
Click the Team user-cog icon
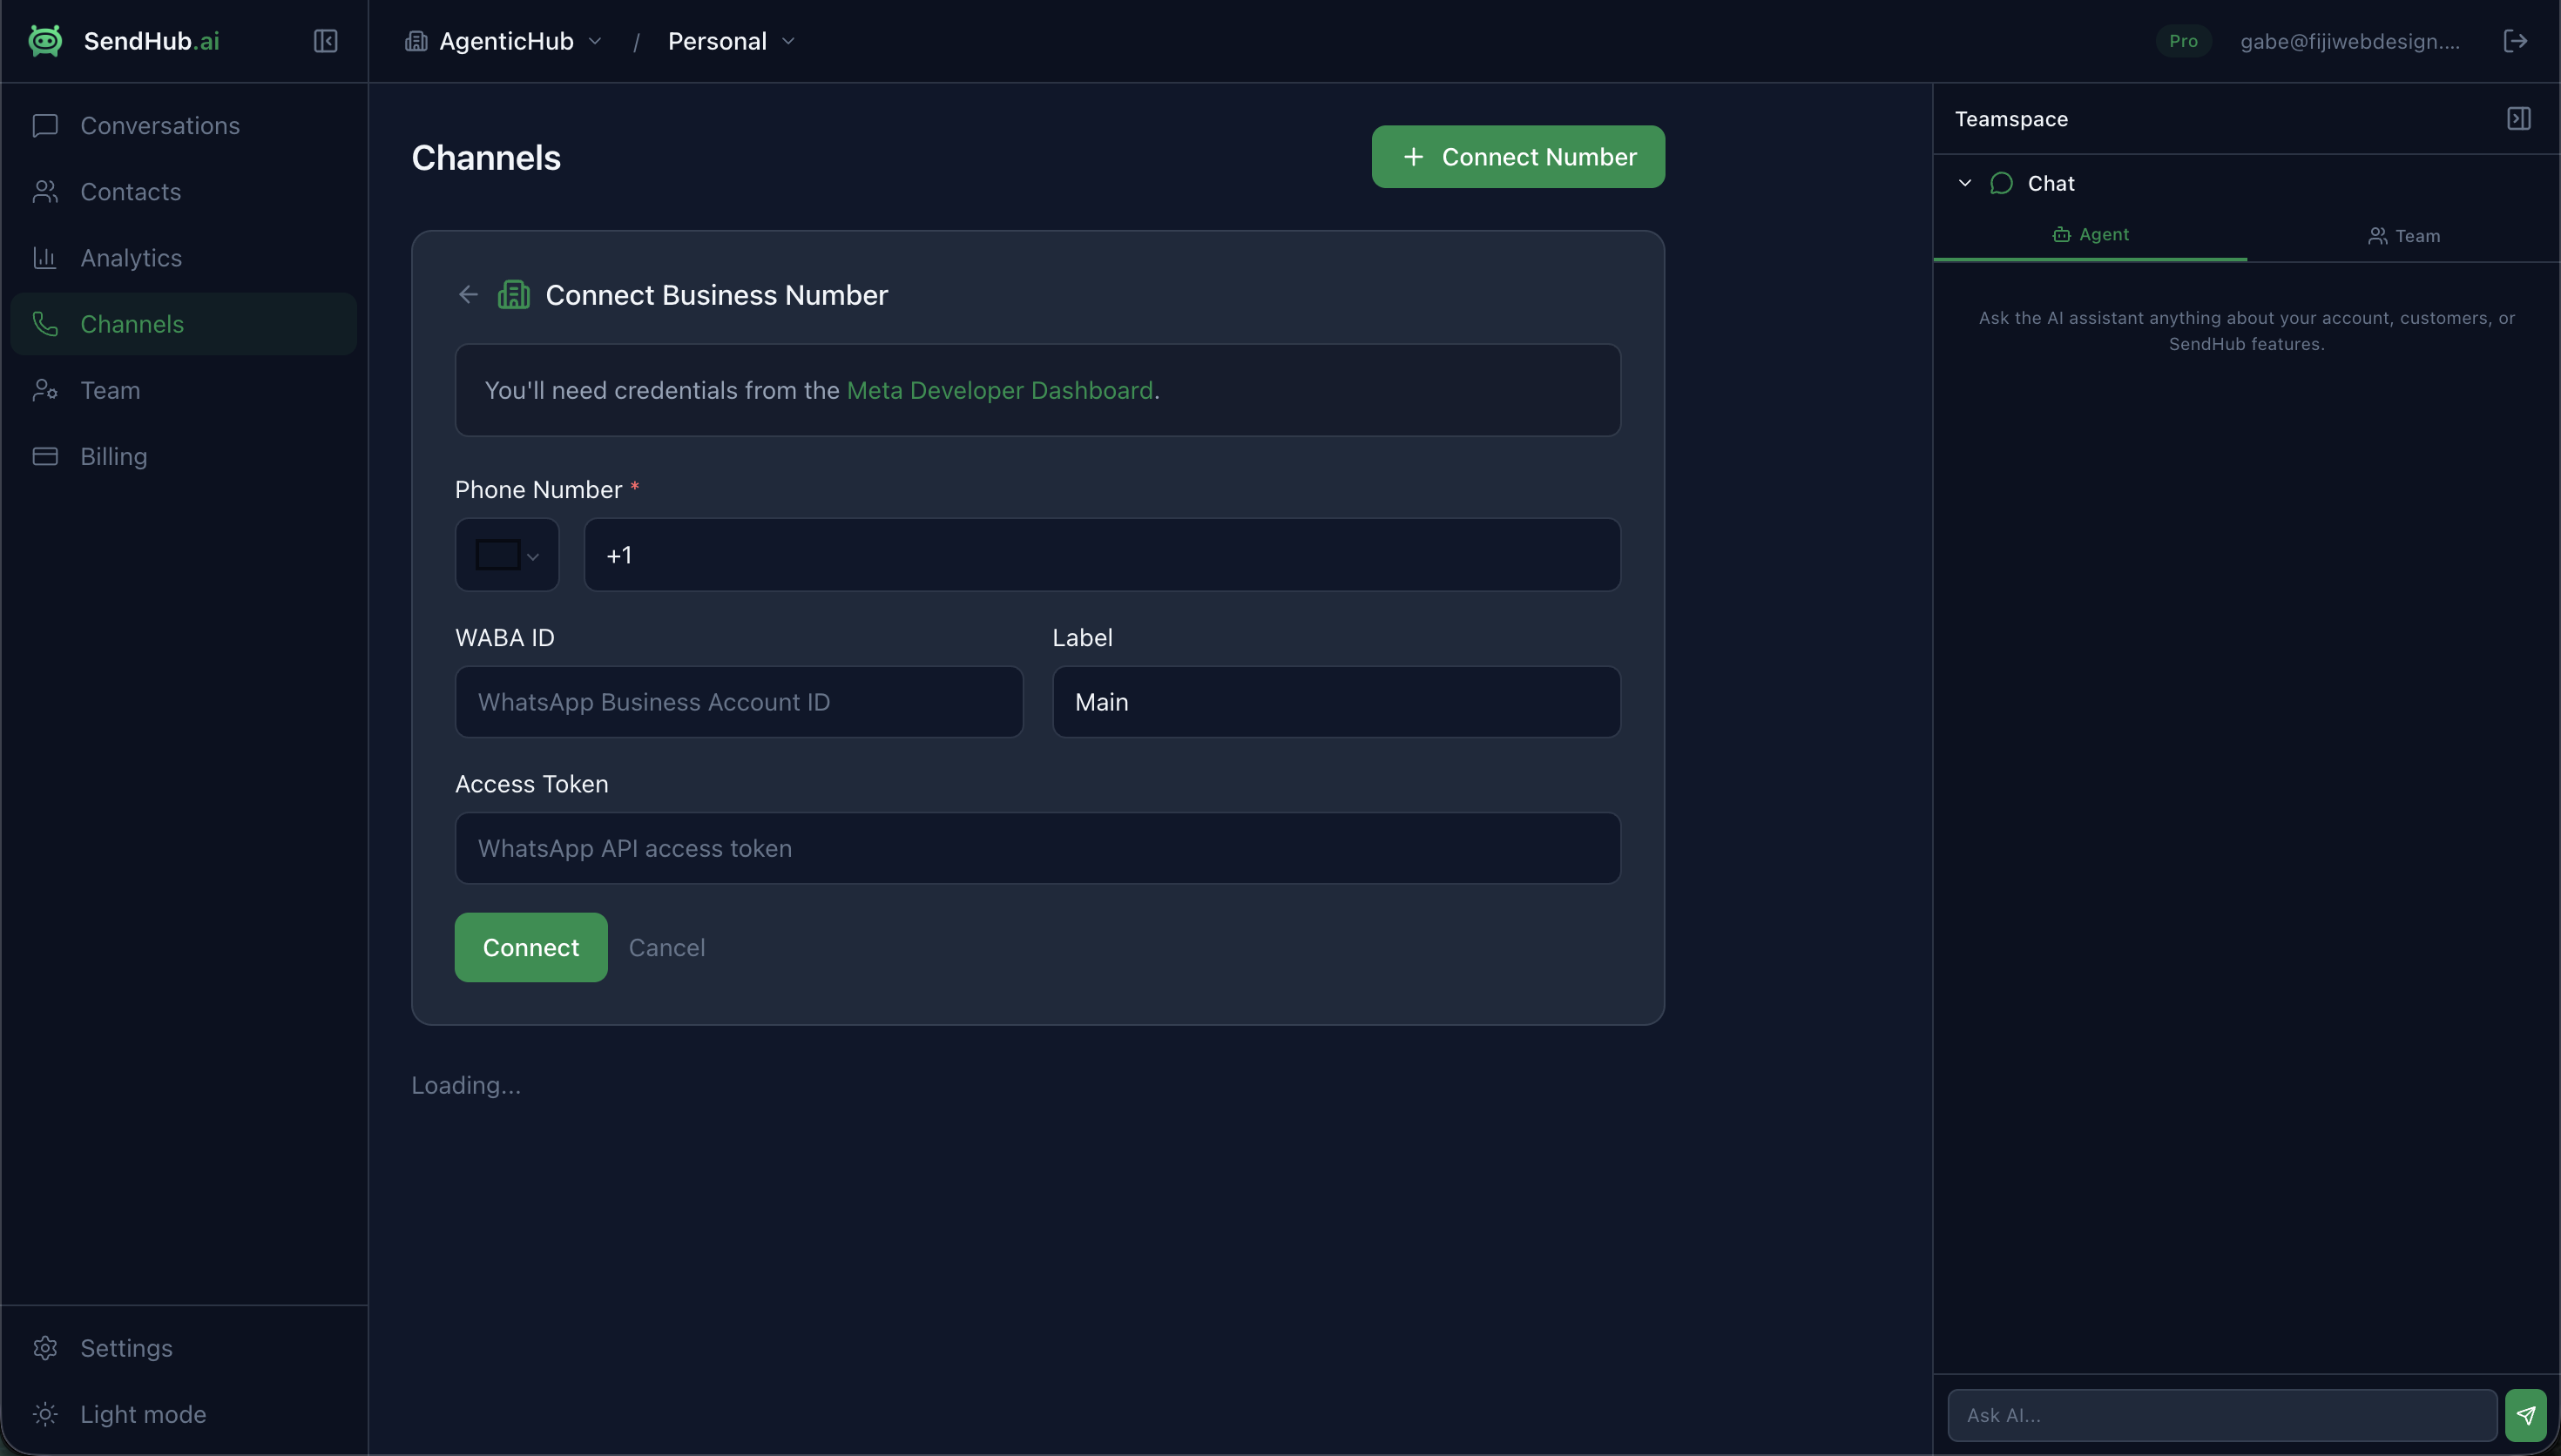pos(45,390)
